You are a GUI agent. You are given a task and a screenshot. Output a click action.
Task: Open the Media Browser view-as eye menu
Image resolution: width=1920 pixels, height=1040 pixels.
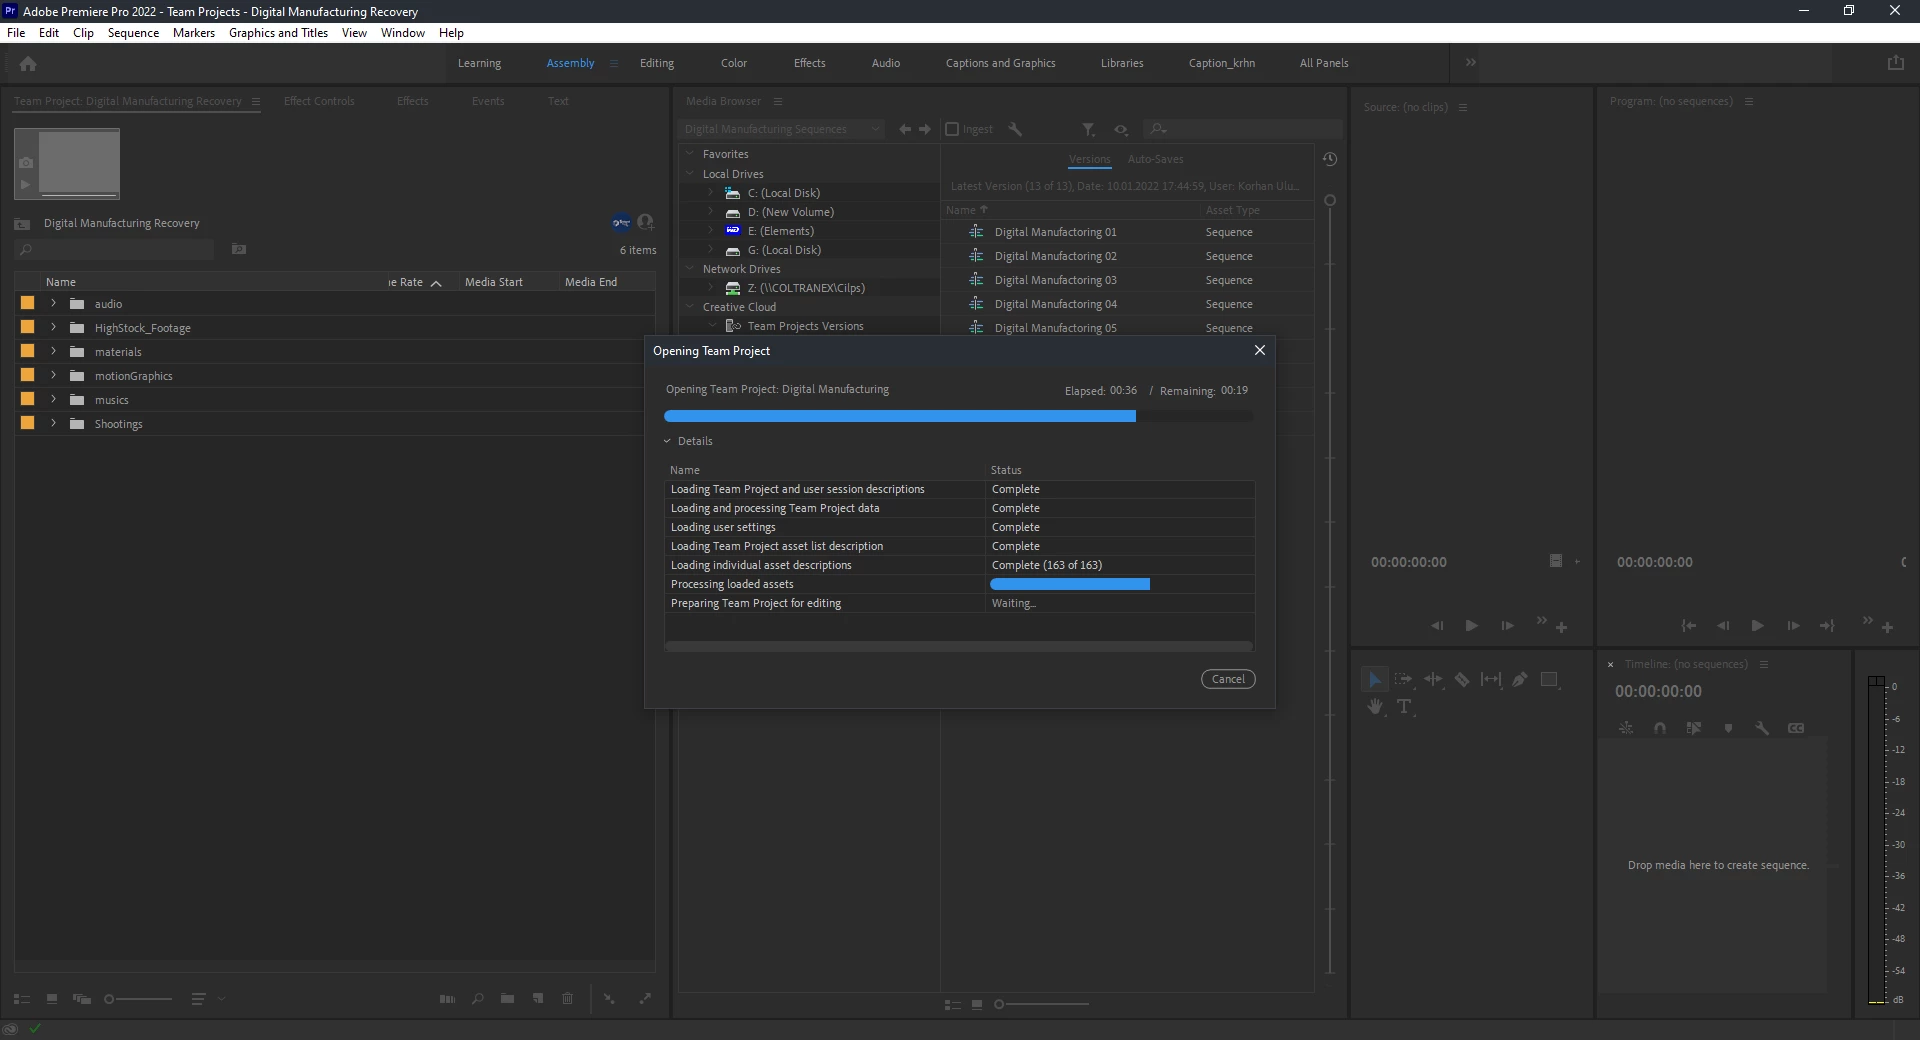tap(1121, 129)
